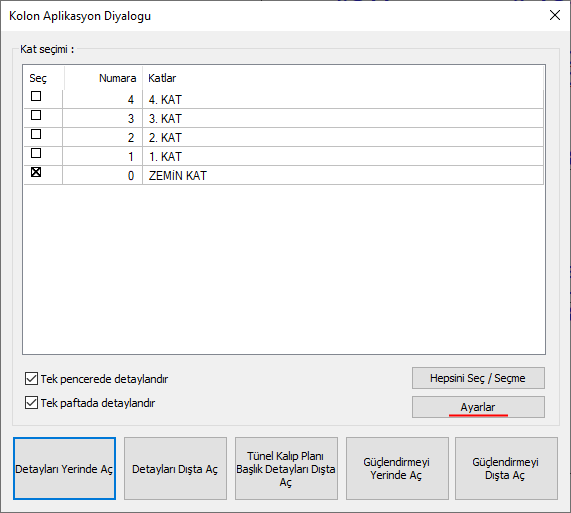Screen dimensions: 571x513
Task: Toggle Tek paftada detaylandır checkbox
Action: click(x=31, y=403)
